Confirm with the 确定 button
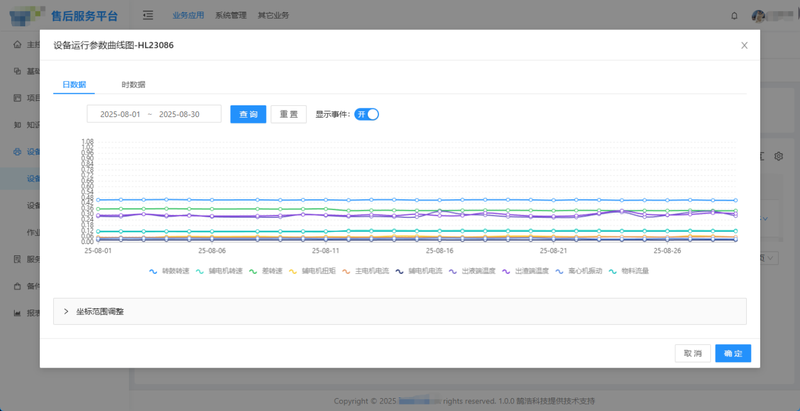The width and height of the screenshot is (800, 411). 733,353
